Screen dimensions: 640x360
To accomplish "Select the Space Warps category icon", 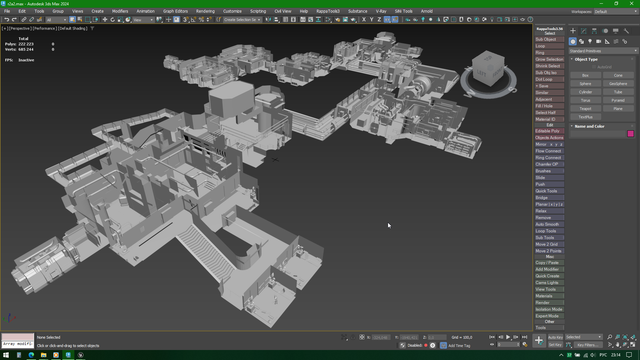I will 616,41.
